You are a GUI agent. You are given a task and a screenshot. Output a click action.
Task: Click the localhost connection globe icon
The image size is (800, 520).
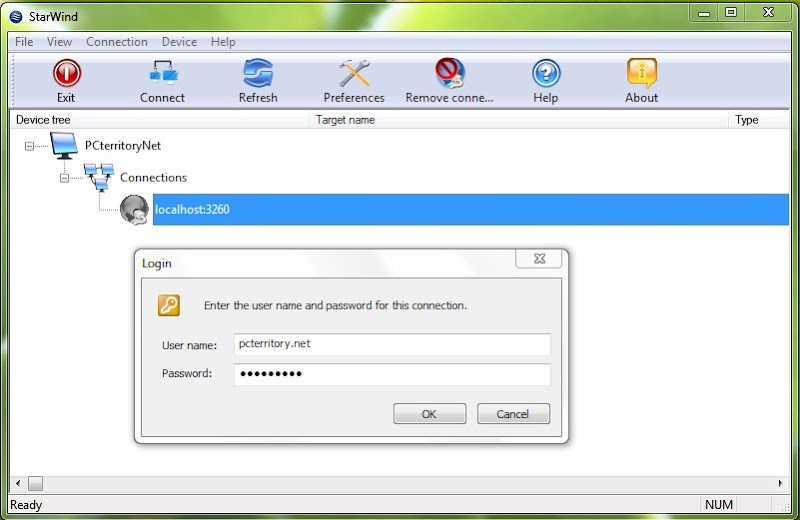(x=134, y=209)
